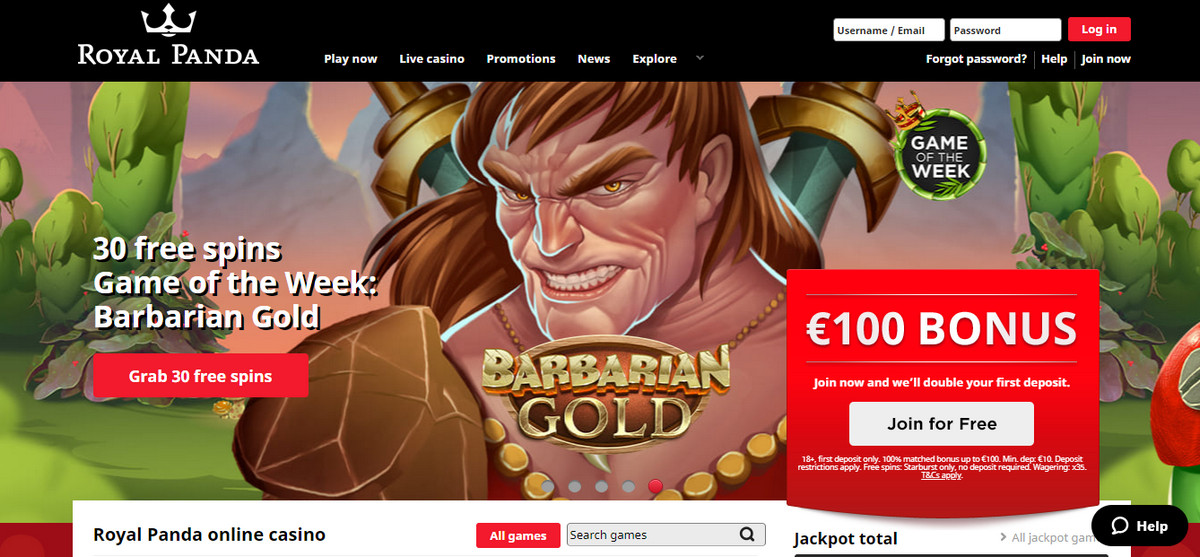Image resolution: width=1200 pixels, height=557 pixels.
Task: Click the arrow beside All jackpot games
Action: [1003, 538]
